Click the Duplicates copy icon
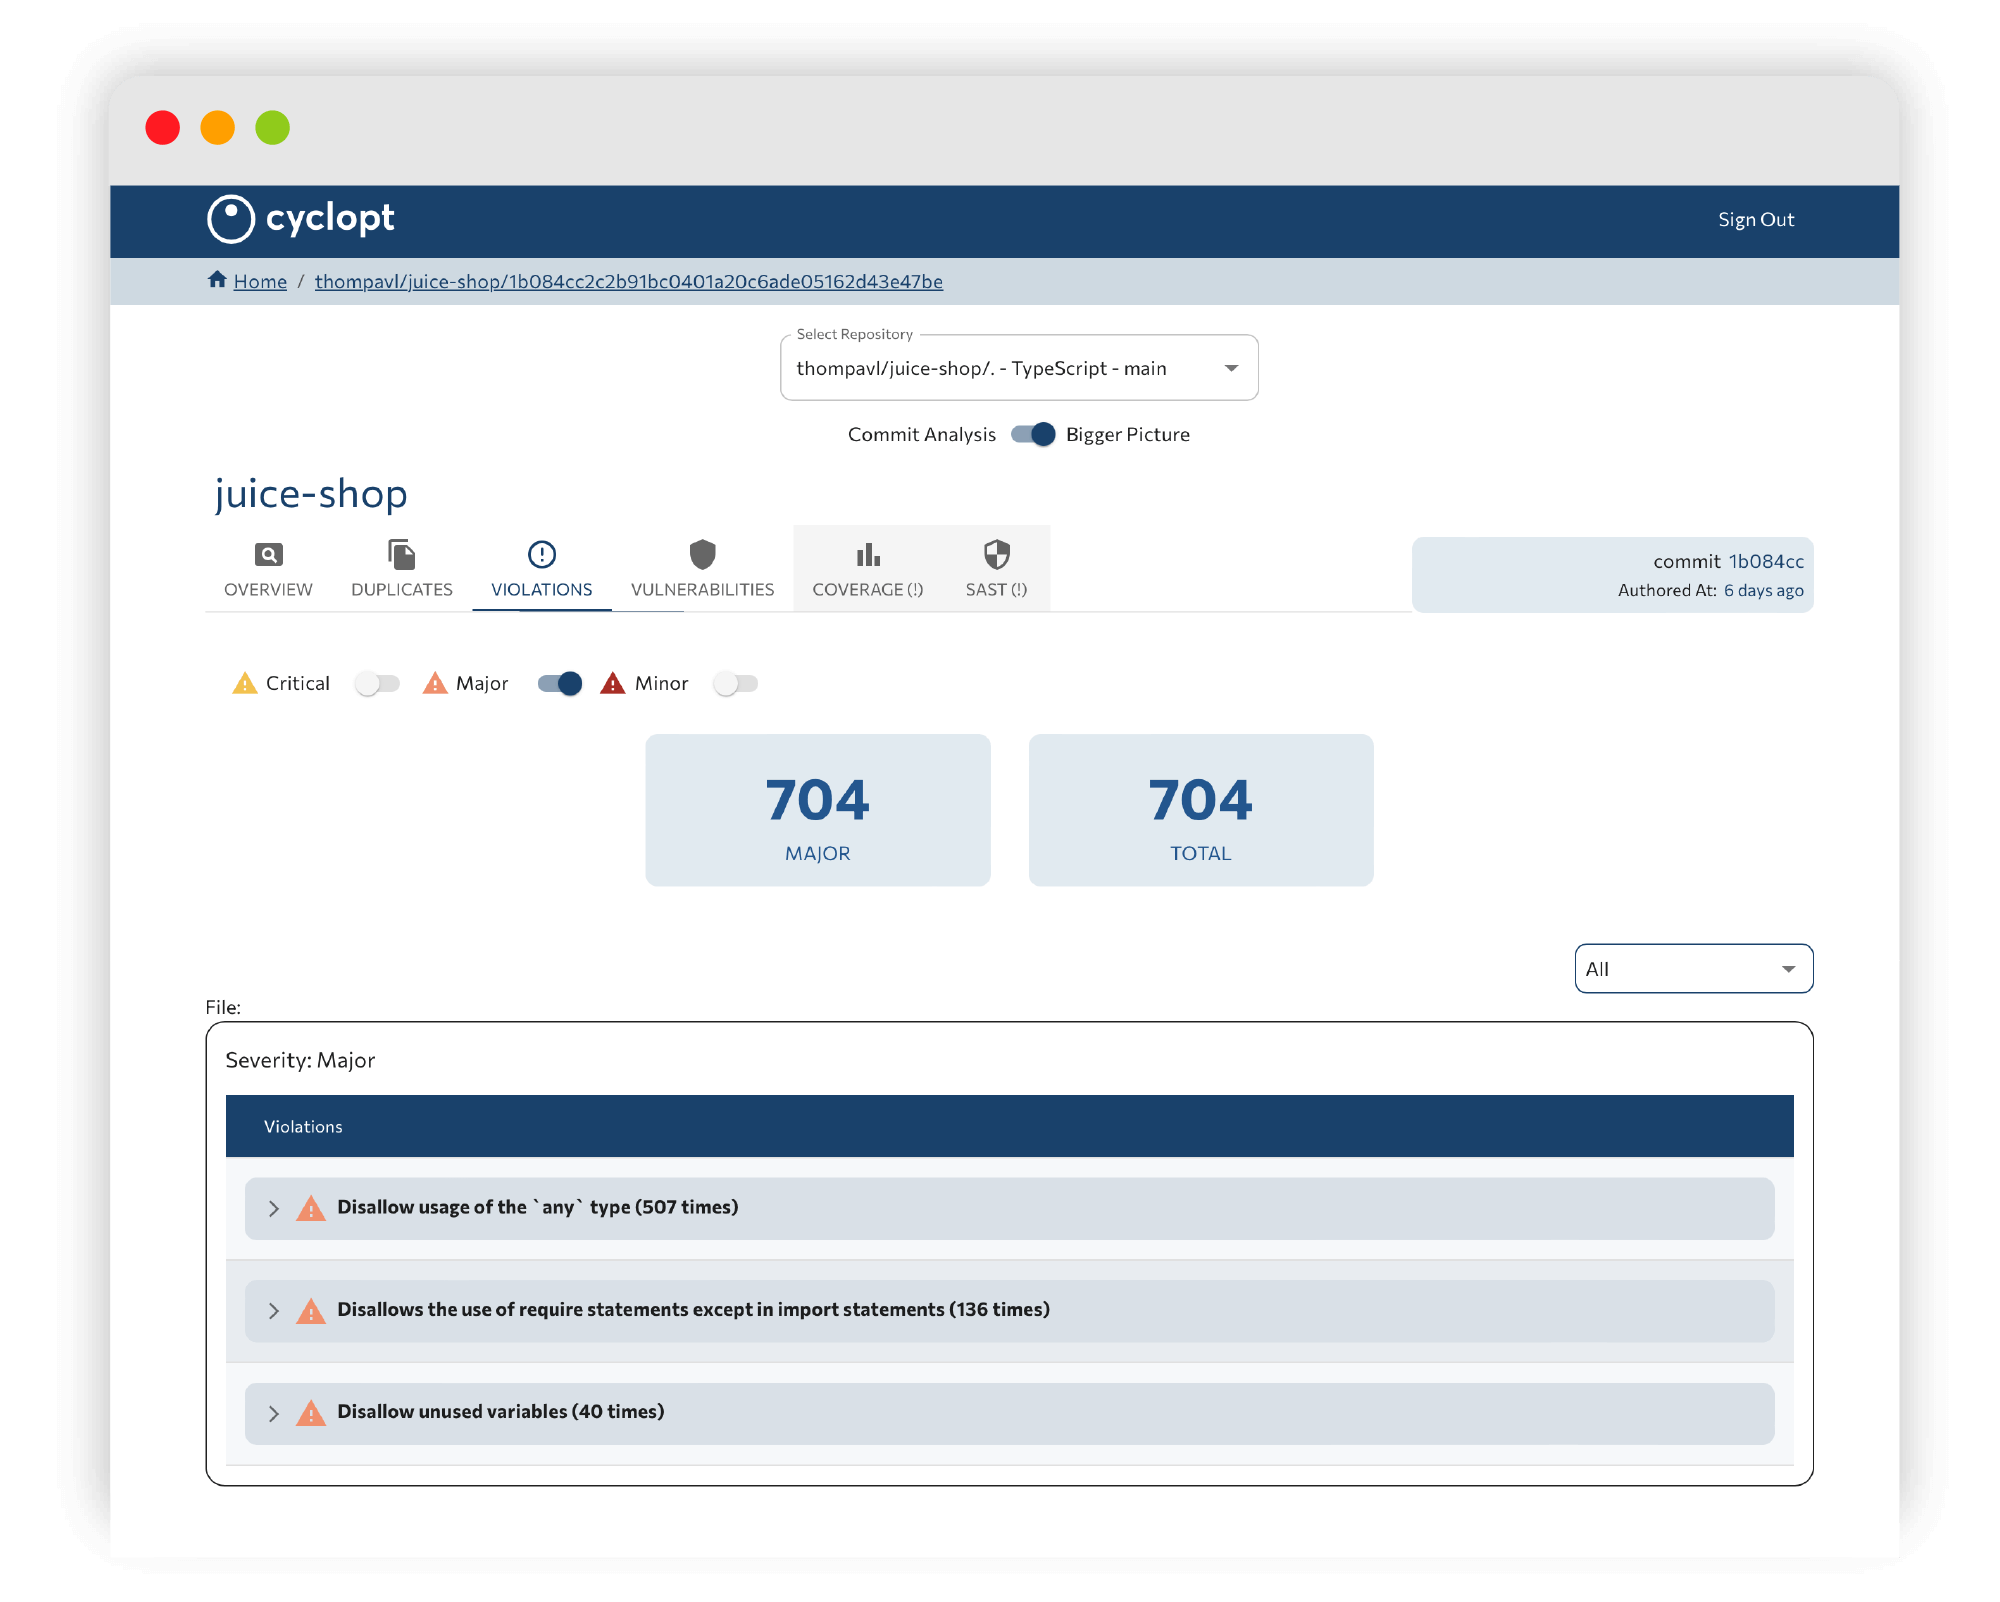This screenshot has height=1602, width=2000. click(x=401, y=554)
